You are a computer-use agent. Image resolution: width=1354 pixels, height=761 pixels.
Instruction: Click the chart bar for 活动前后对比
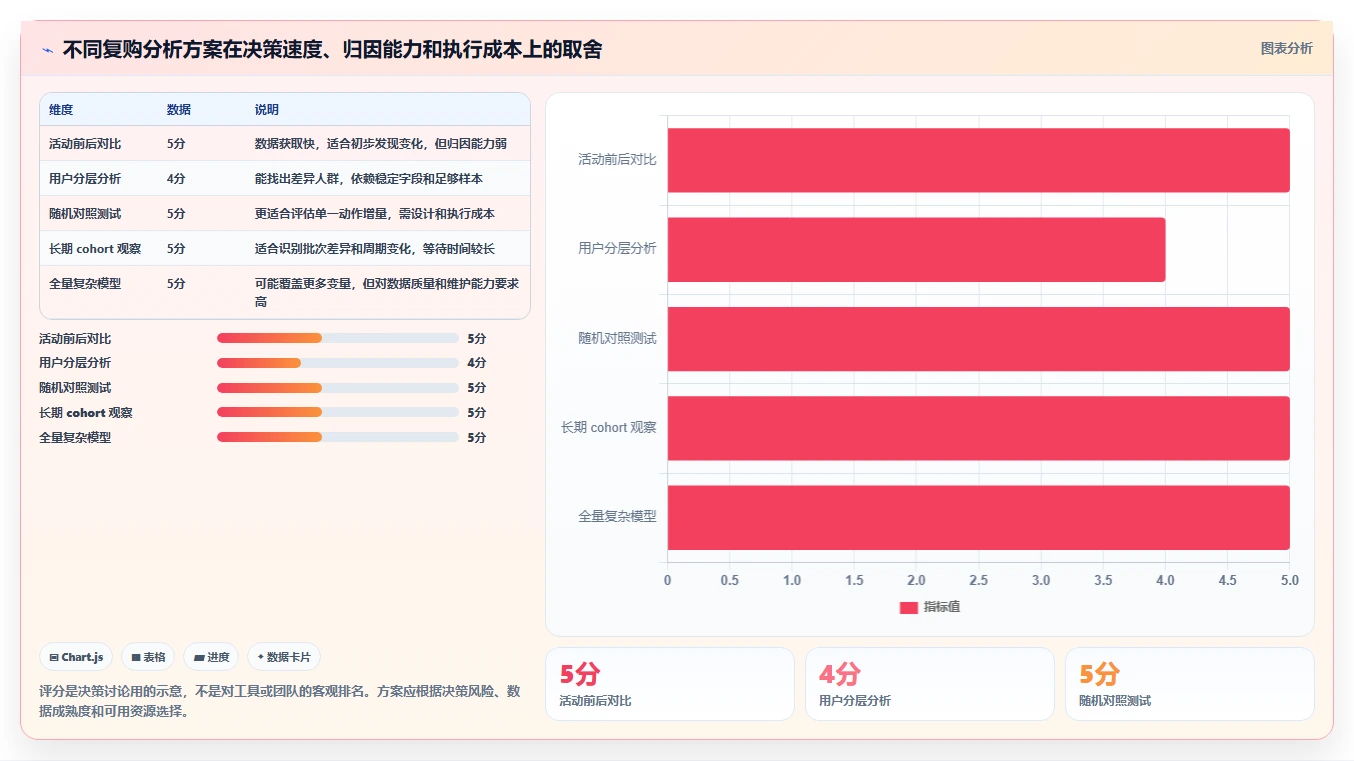(x=979, y=160)
